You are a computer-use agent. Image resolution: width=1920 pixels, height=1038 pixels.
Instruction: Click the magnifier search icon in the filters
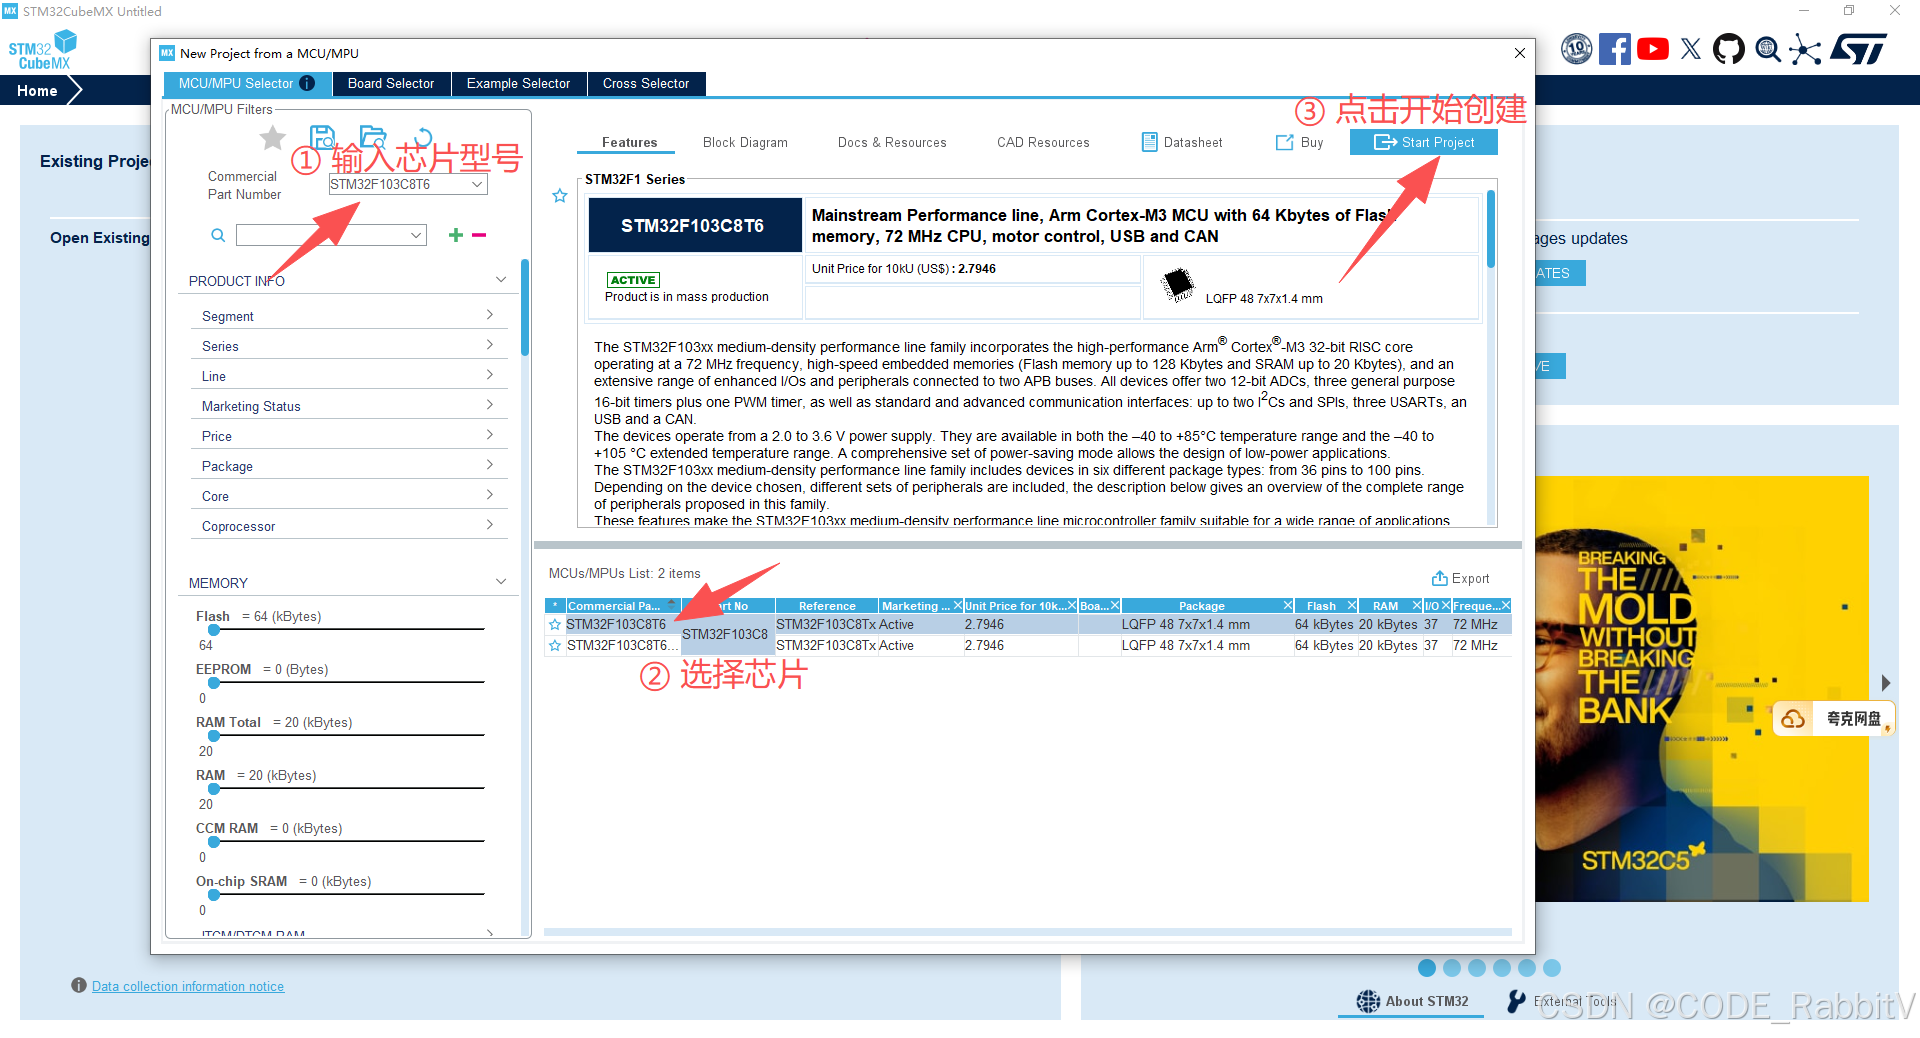point(218,235)
